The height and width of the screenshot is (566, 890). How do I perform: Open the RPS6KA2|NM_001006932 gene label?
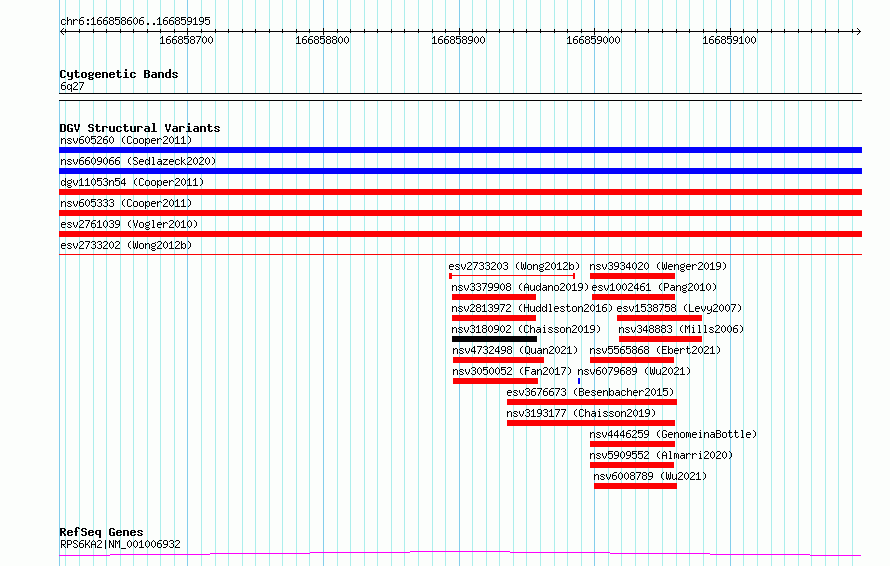pyautogui.click(x=120, y=544)
